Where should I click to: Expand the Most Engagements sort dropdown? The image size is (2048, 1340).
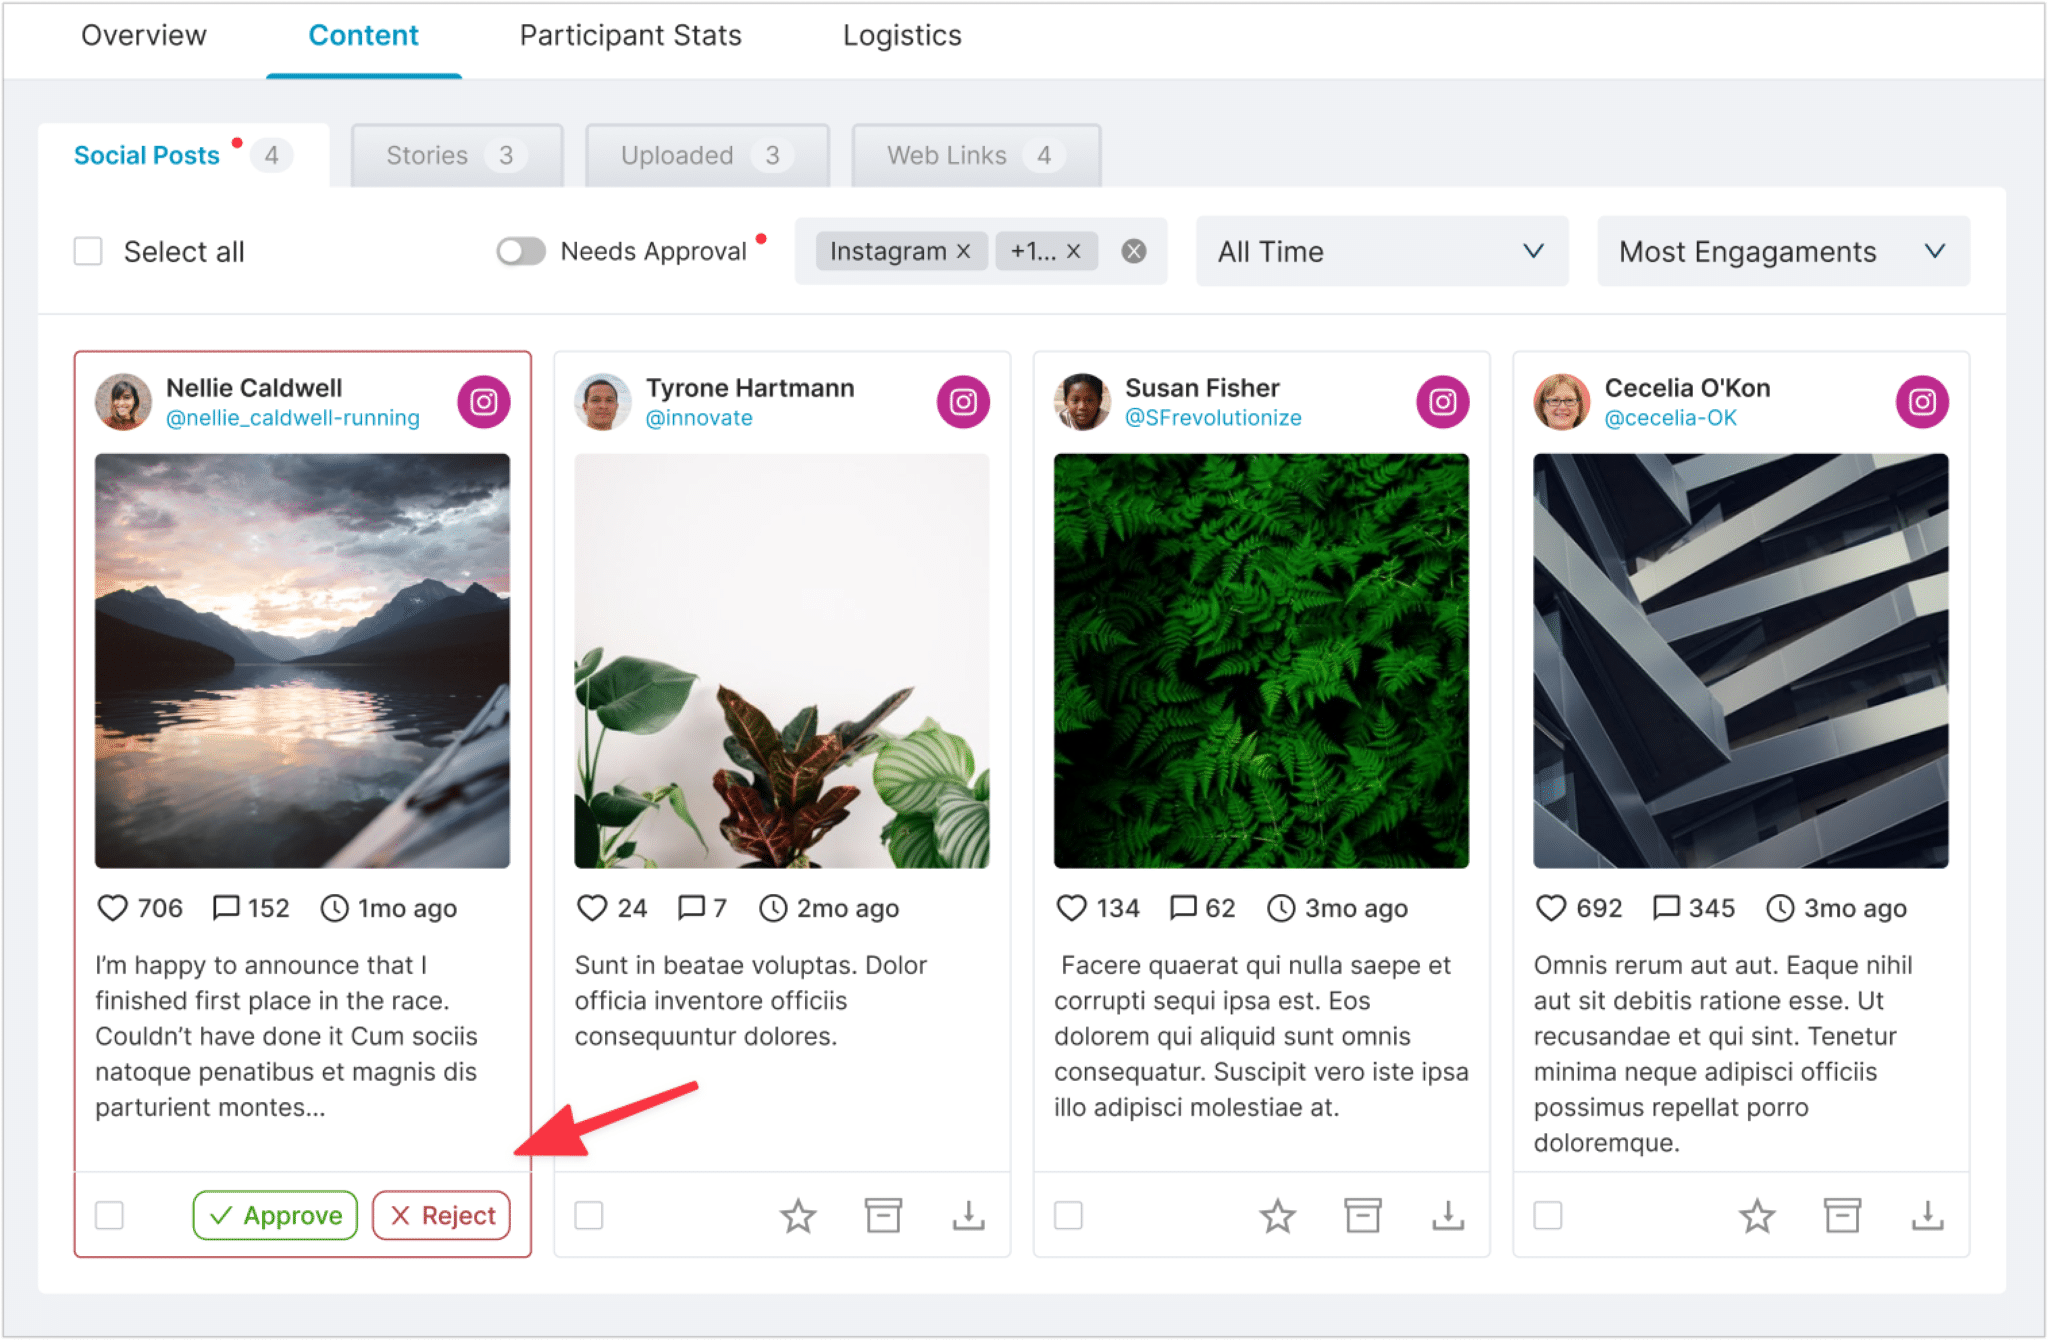coord(1782,252)
